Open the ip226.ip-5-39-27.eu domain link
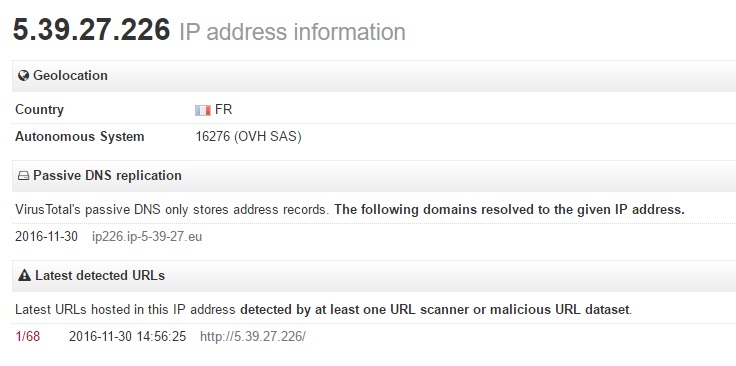The width and height of the screenshot is (736, 366). tap(147, 236)
